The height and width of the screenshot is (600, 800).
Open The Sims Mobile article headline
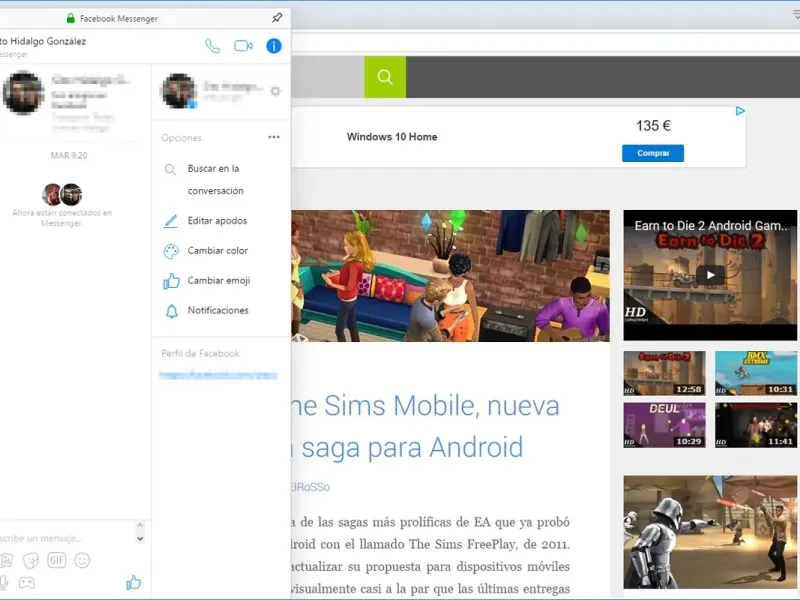425,427
